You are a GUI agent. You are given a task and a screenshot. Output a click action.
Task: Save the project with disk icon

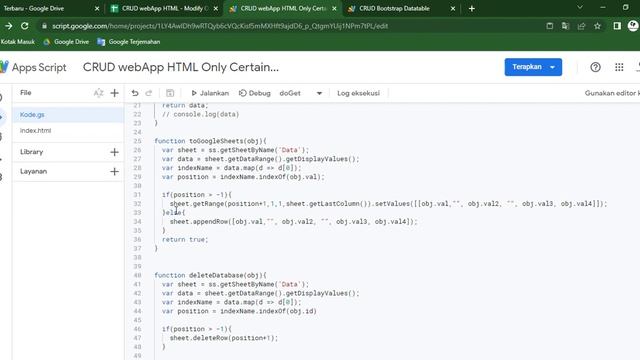coord(170,93)
